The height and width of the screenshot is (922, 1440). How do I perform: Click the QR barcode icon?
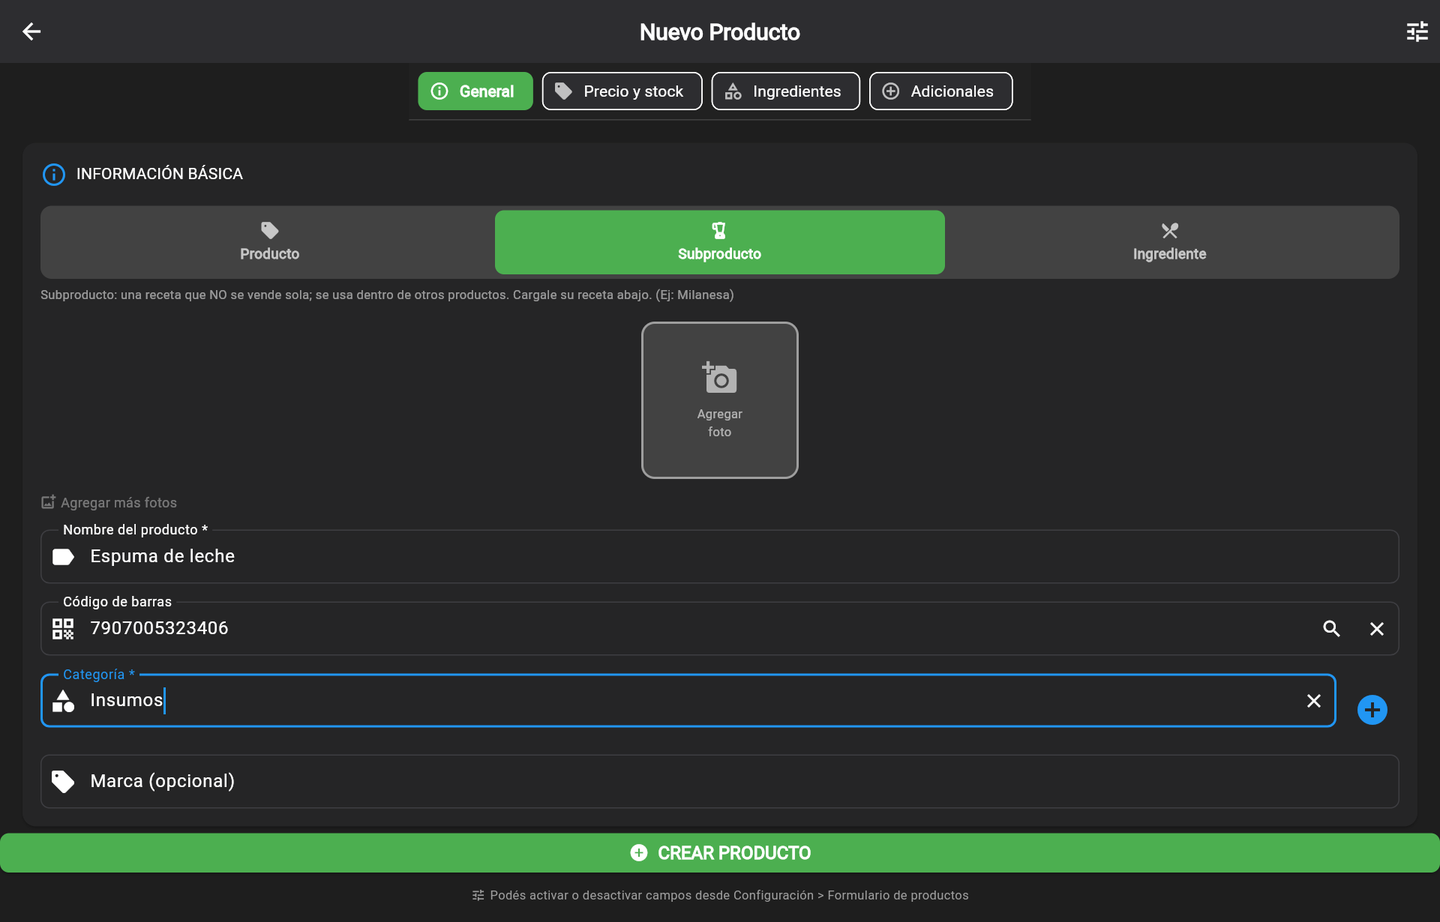click(x=63, y=629)
